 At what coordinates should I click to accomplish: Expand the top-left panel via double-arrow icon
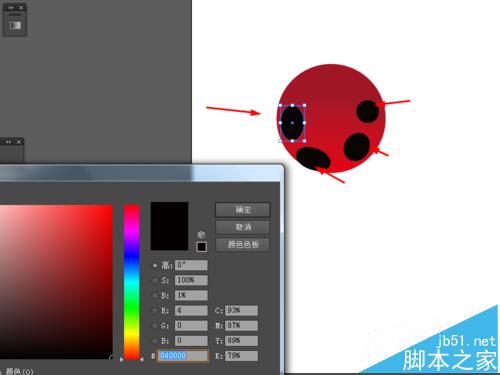(x=11, y=7)
